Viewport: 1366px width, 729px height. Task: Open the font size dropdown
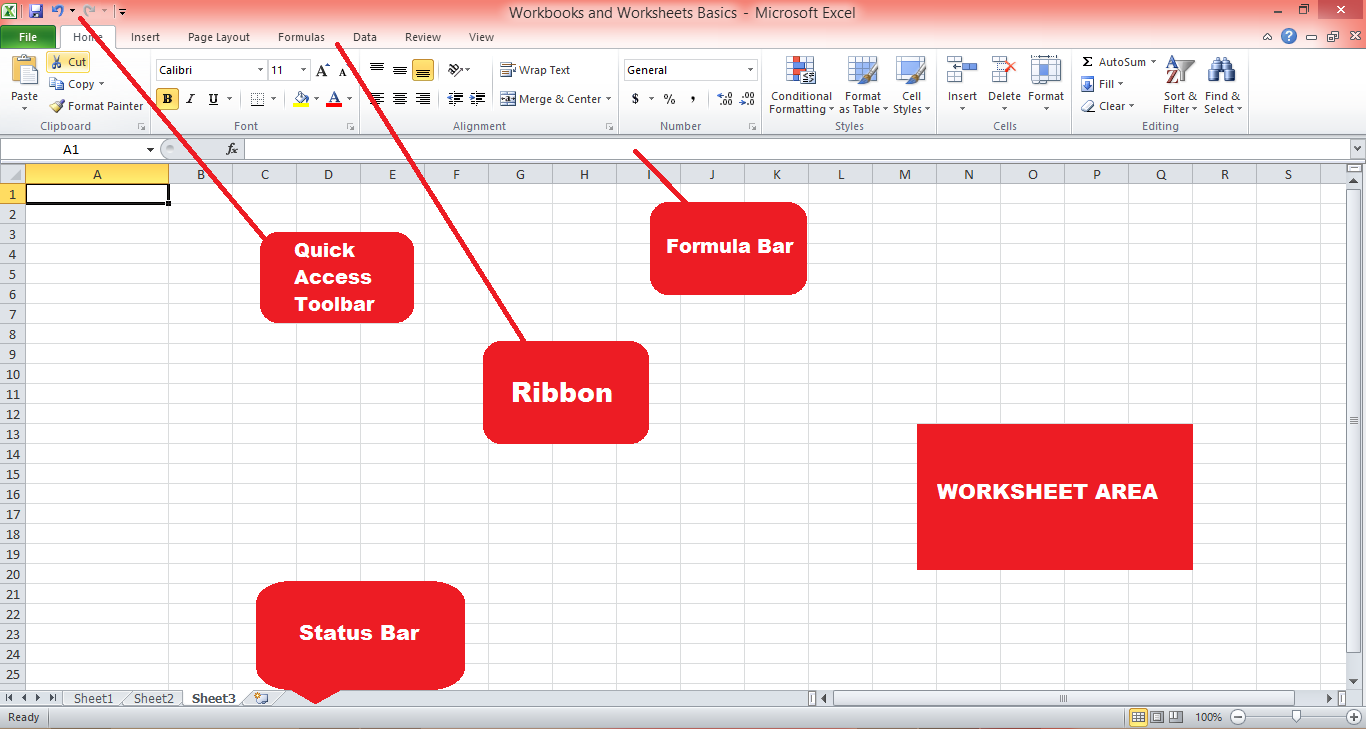pyautogui.click(x=303, y=70)
